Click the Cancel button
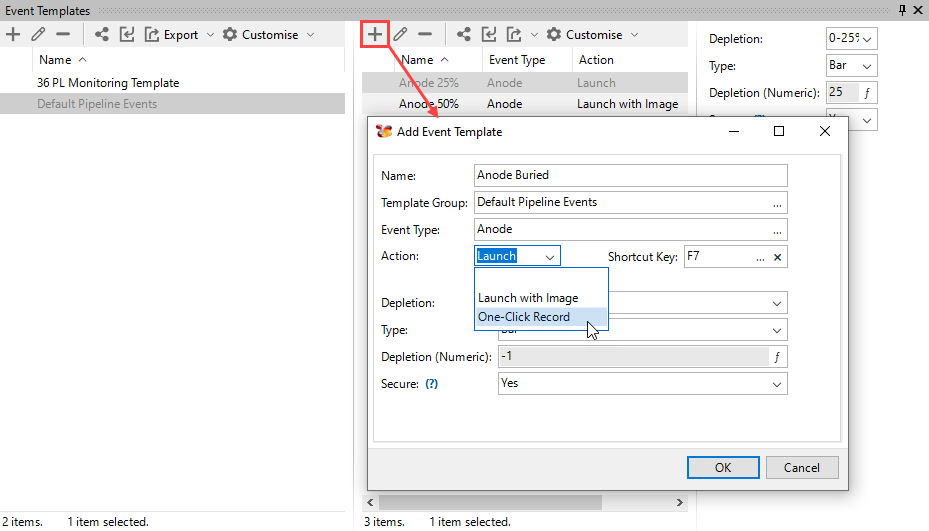 pyautogui.click(x=802, y=468)
